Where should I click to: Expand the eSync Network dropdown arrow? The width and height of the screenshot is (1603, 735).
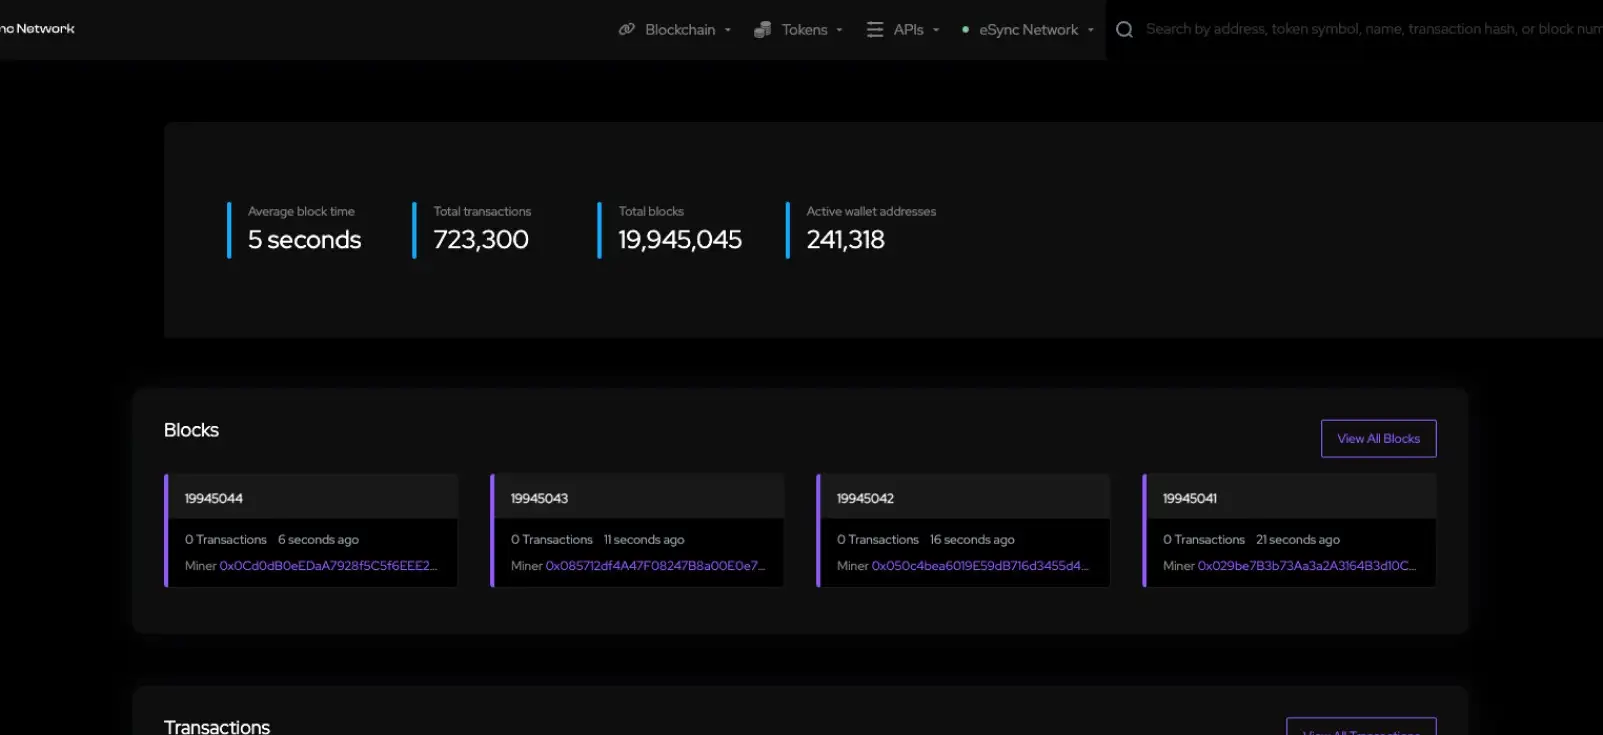[x=1091, y=30]
